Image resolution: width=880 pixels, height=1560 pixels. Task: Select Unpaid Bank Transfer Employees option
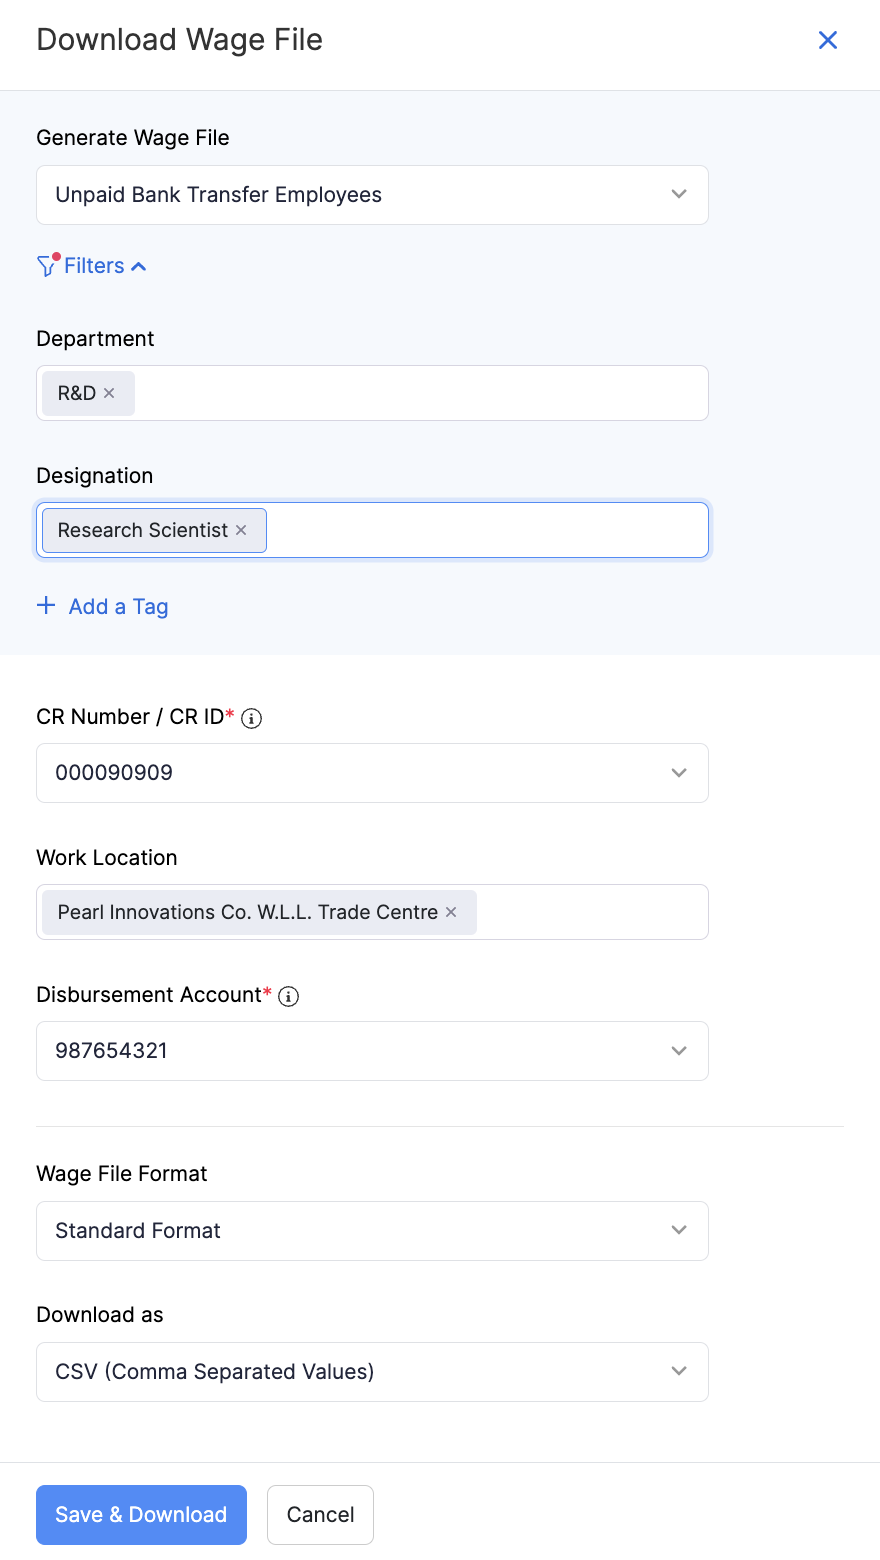coord(372,195)
